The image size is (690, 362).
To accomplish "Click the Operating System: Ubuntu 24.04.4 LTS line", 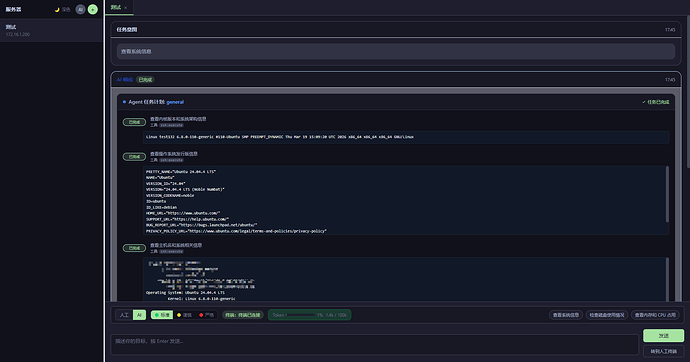I will pos(185,293).
